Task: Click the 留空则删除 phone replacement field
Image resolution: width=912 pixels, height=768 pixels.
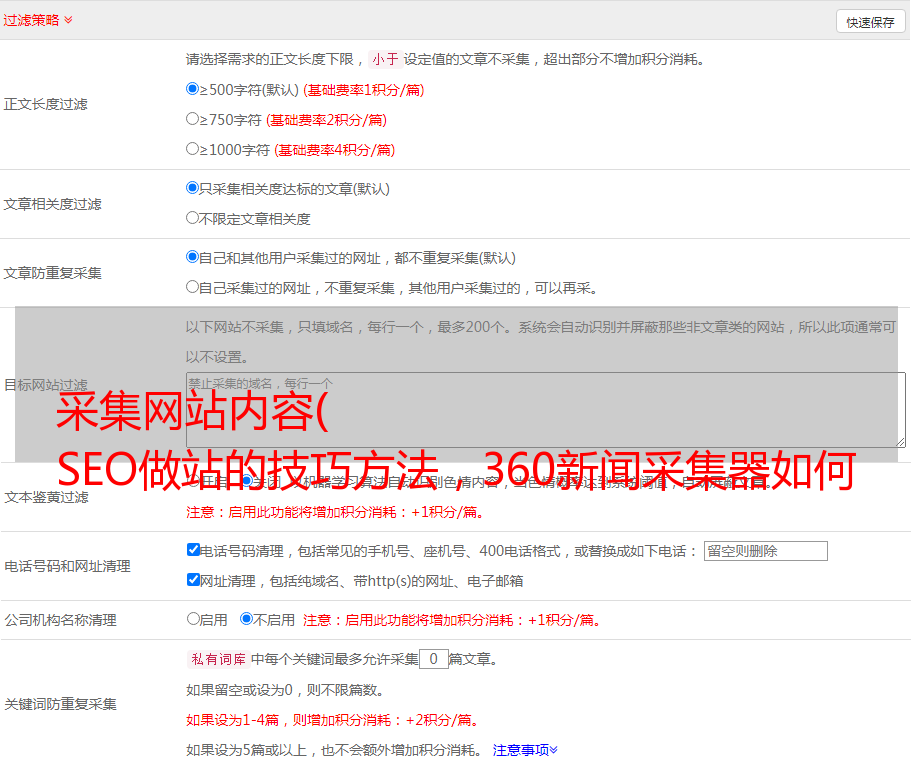Action: tap(765, 551)
